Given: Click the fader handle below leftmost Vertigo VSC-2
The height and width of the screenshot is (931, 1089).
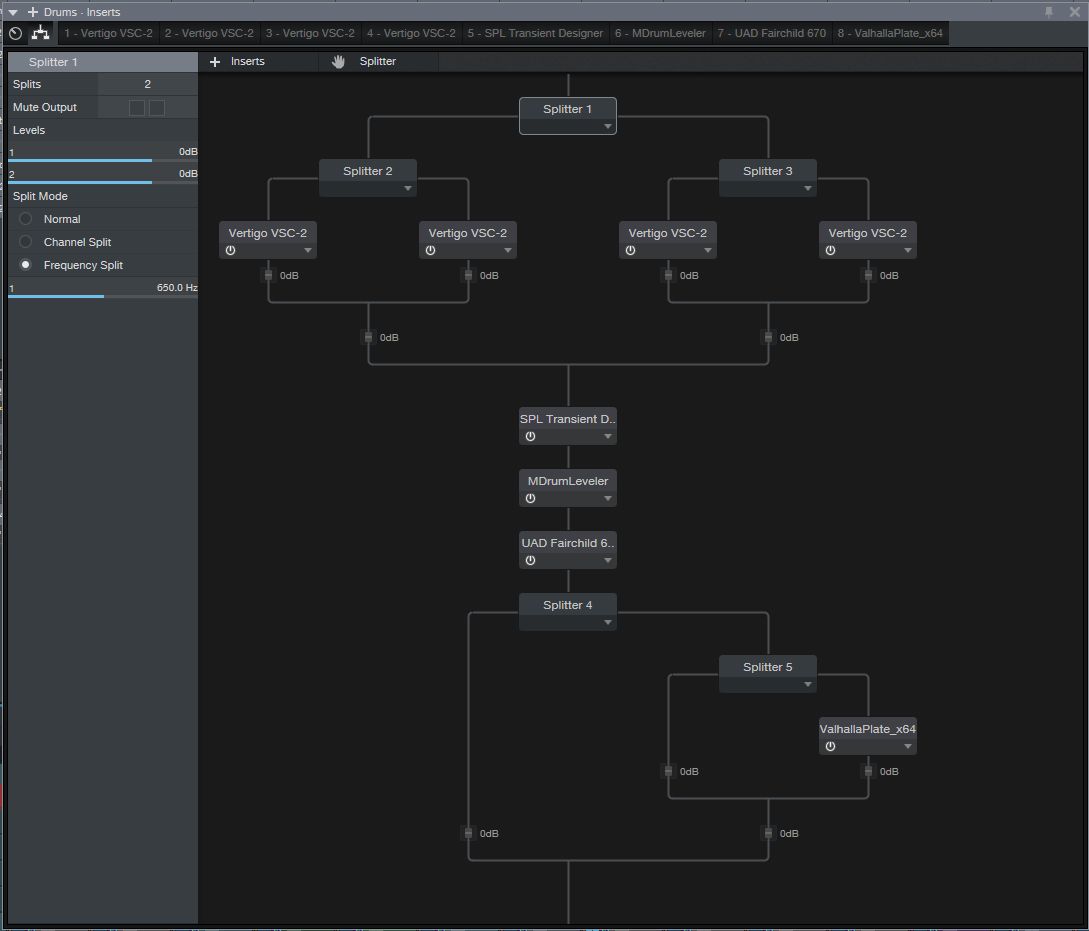Looking at the screenshot, I should pyautogui.click(x=268, y=276).
